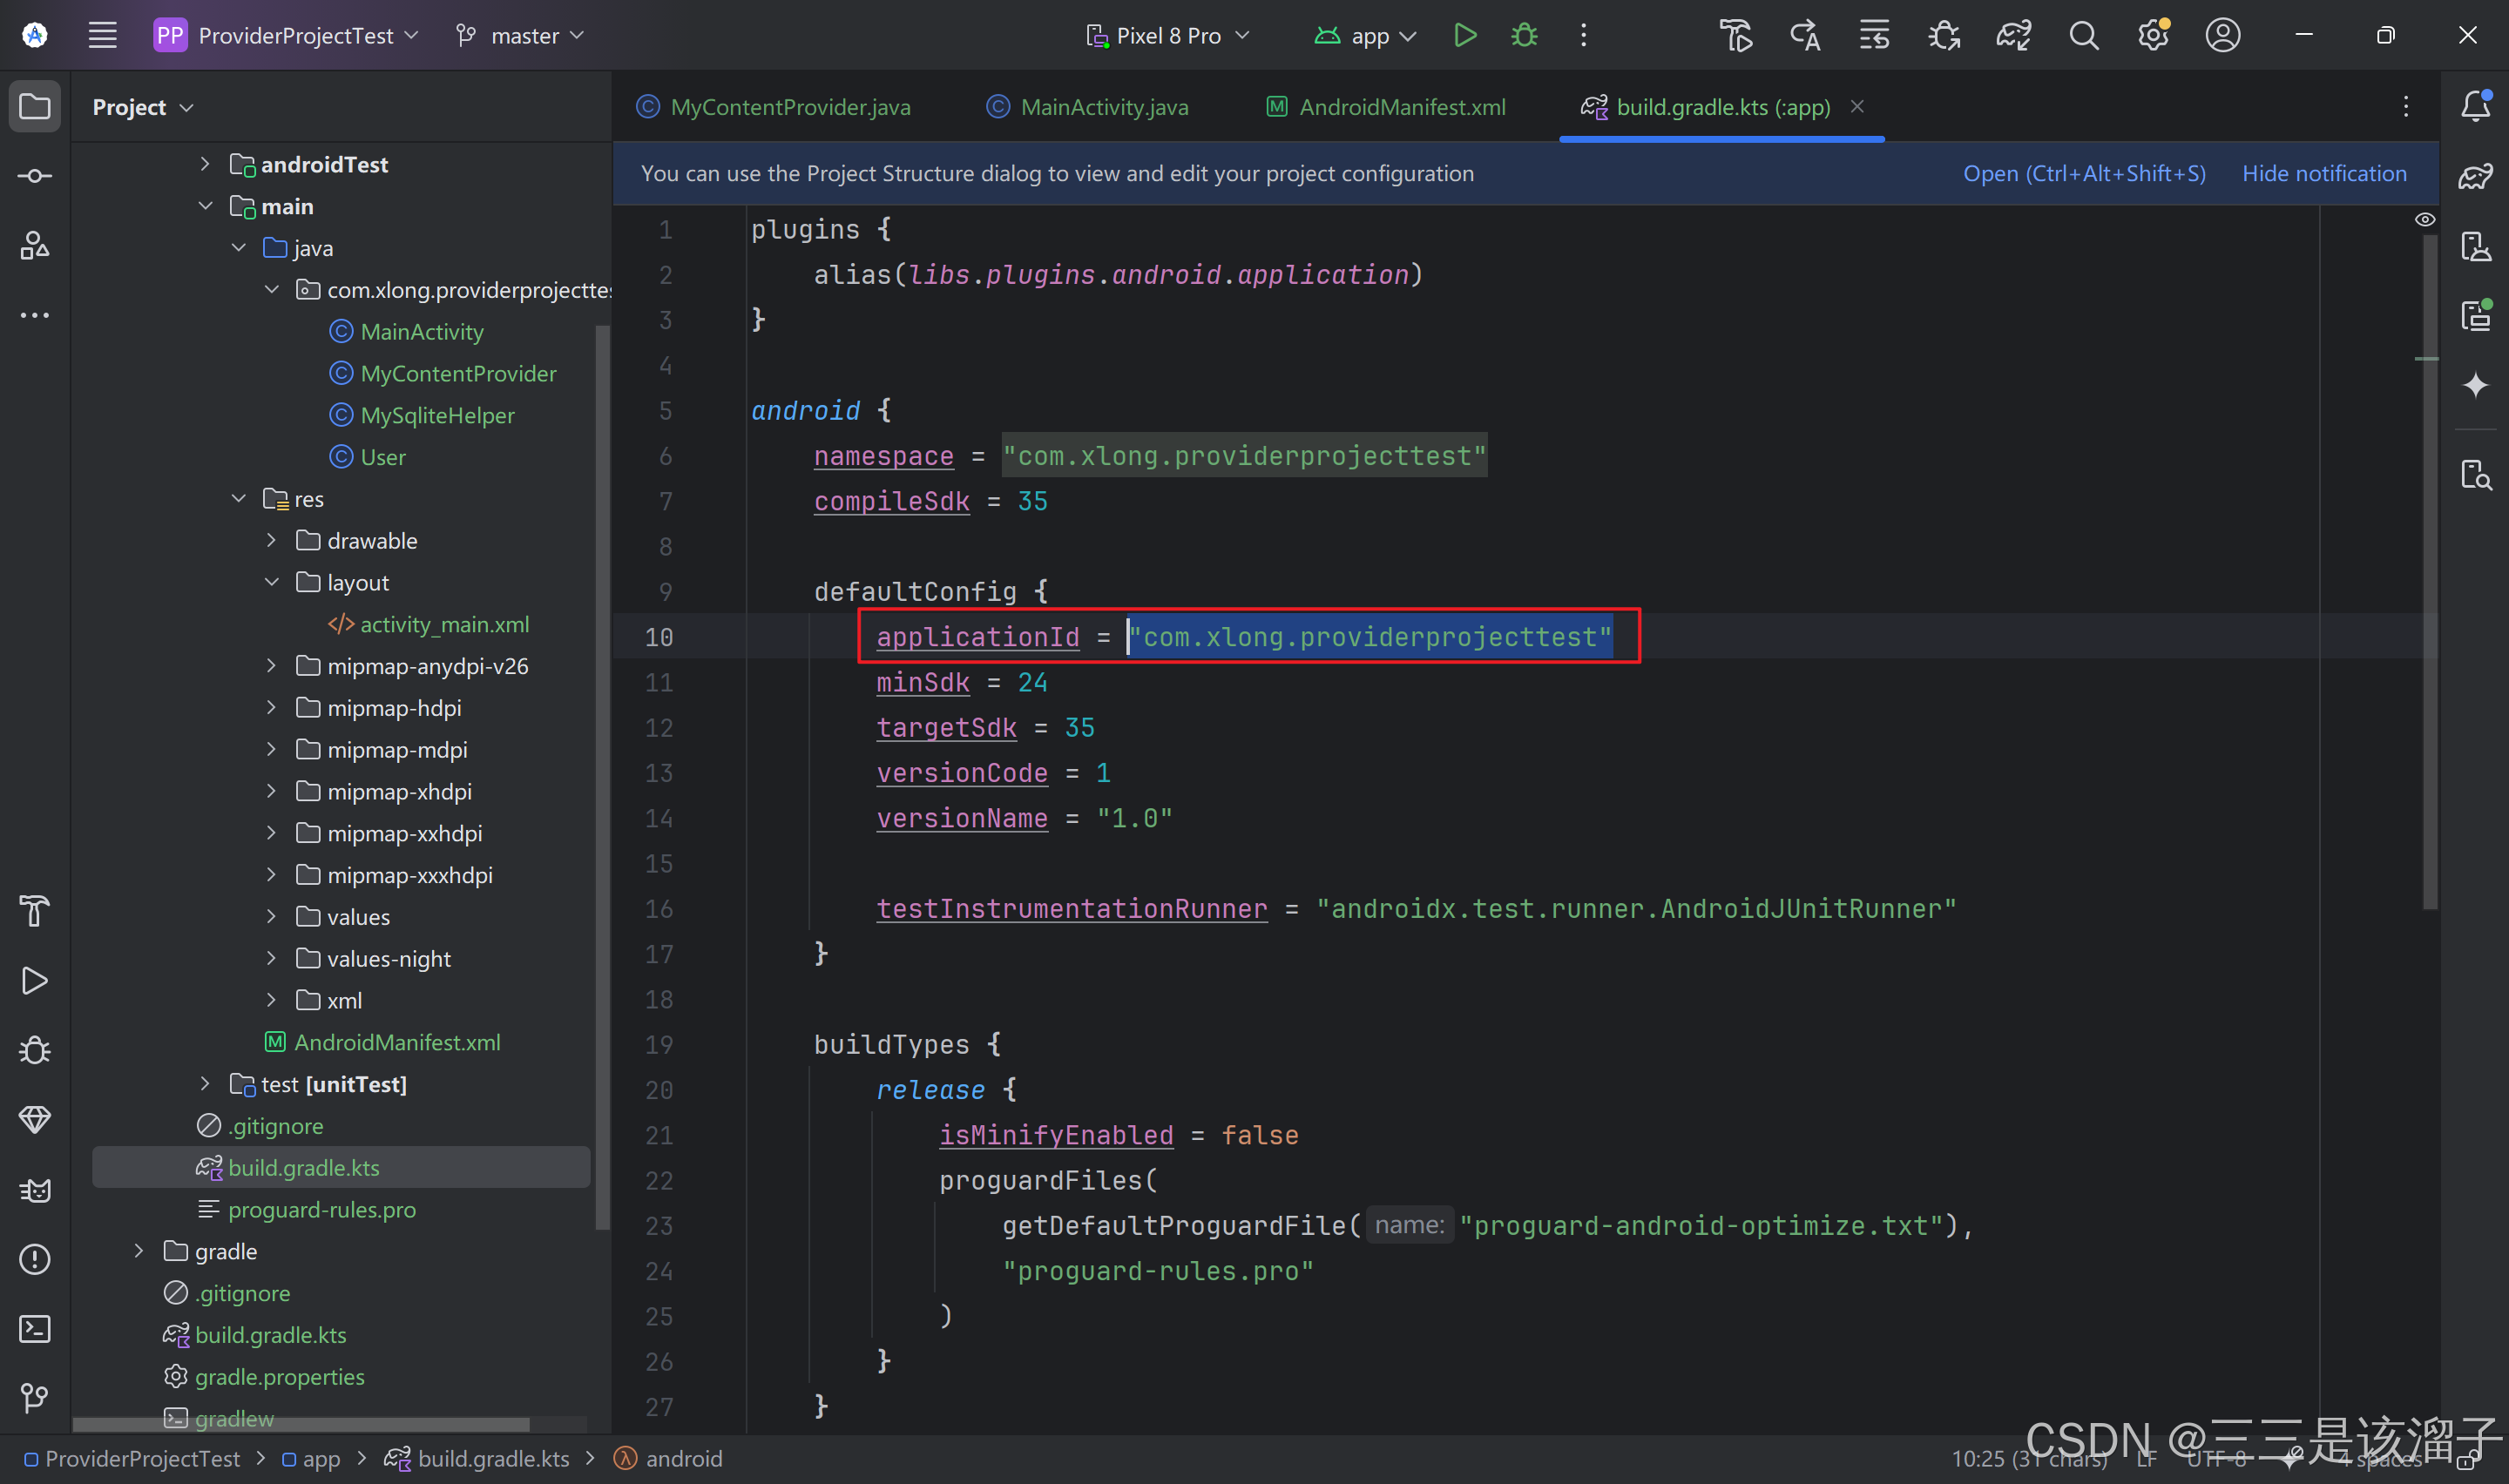Image resolution: width=2509 pixels, height=1484 pixels.
Task: Click the editor vertical scrollbar
Action: pyautogui.click(x=2430, y=570)
